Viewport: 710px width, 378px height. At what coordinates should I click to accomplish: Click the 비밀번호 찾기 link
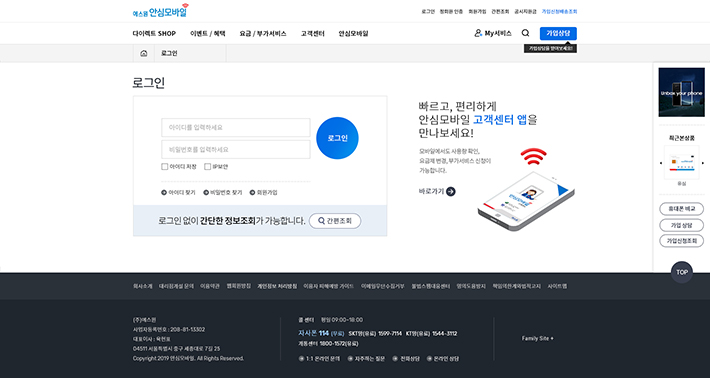[223, 192]
